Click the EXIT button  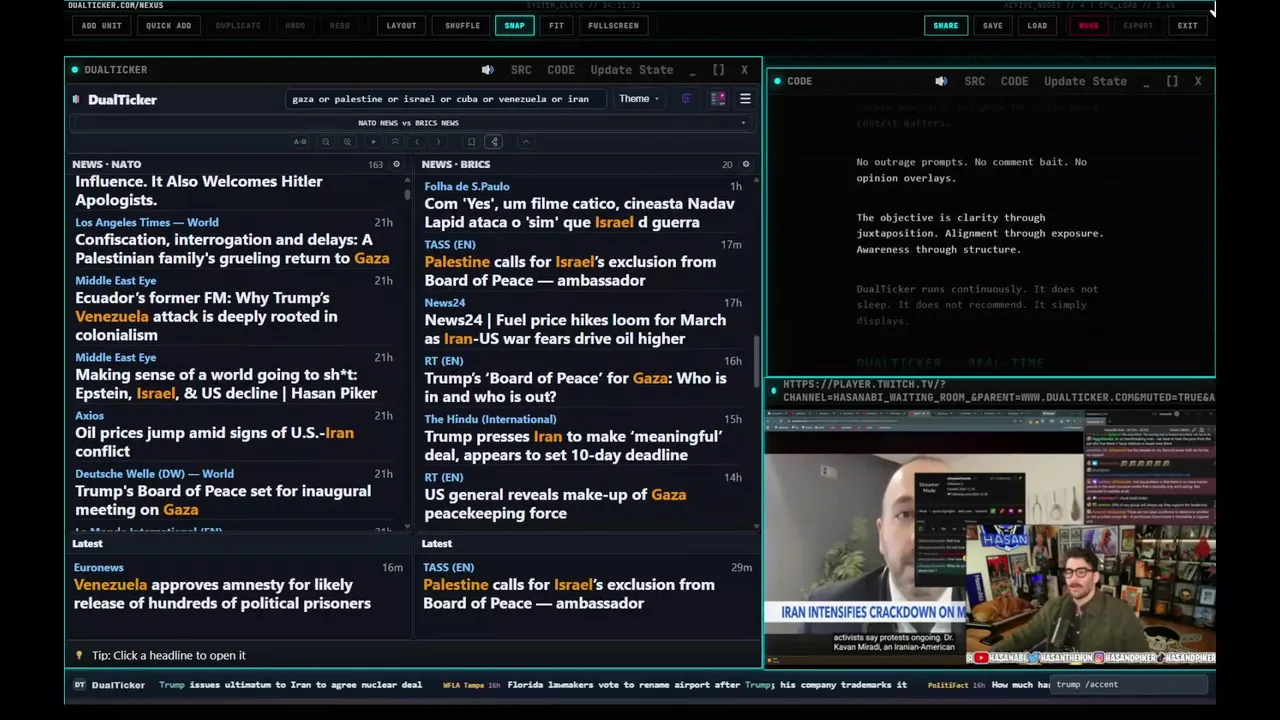(1188, 25)
